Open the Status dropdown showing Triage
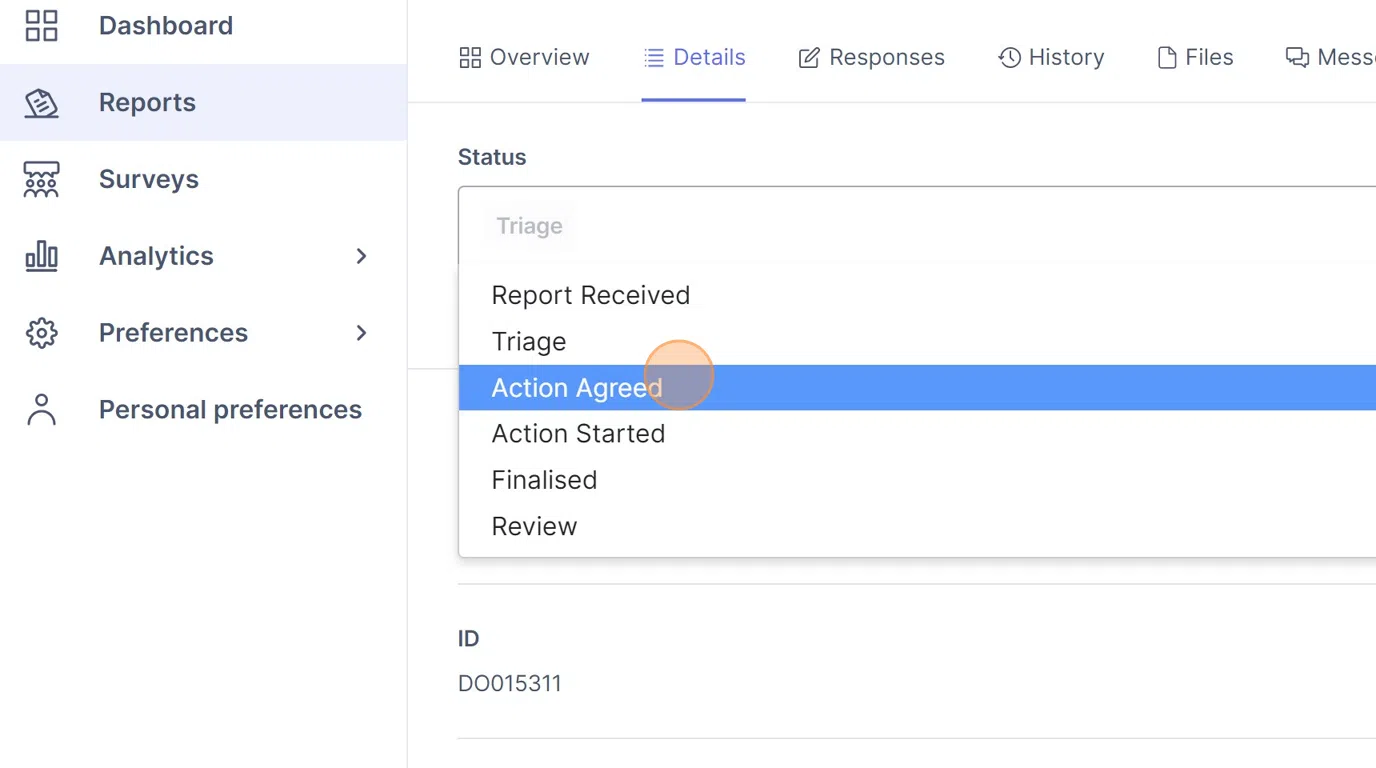This screenshot has height=768, width=1376. coord(900,226)
